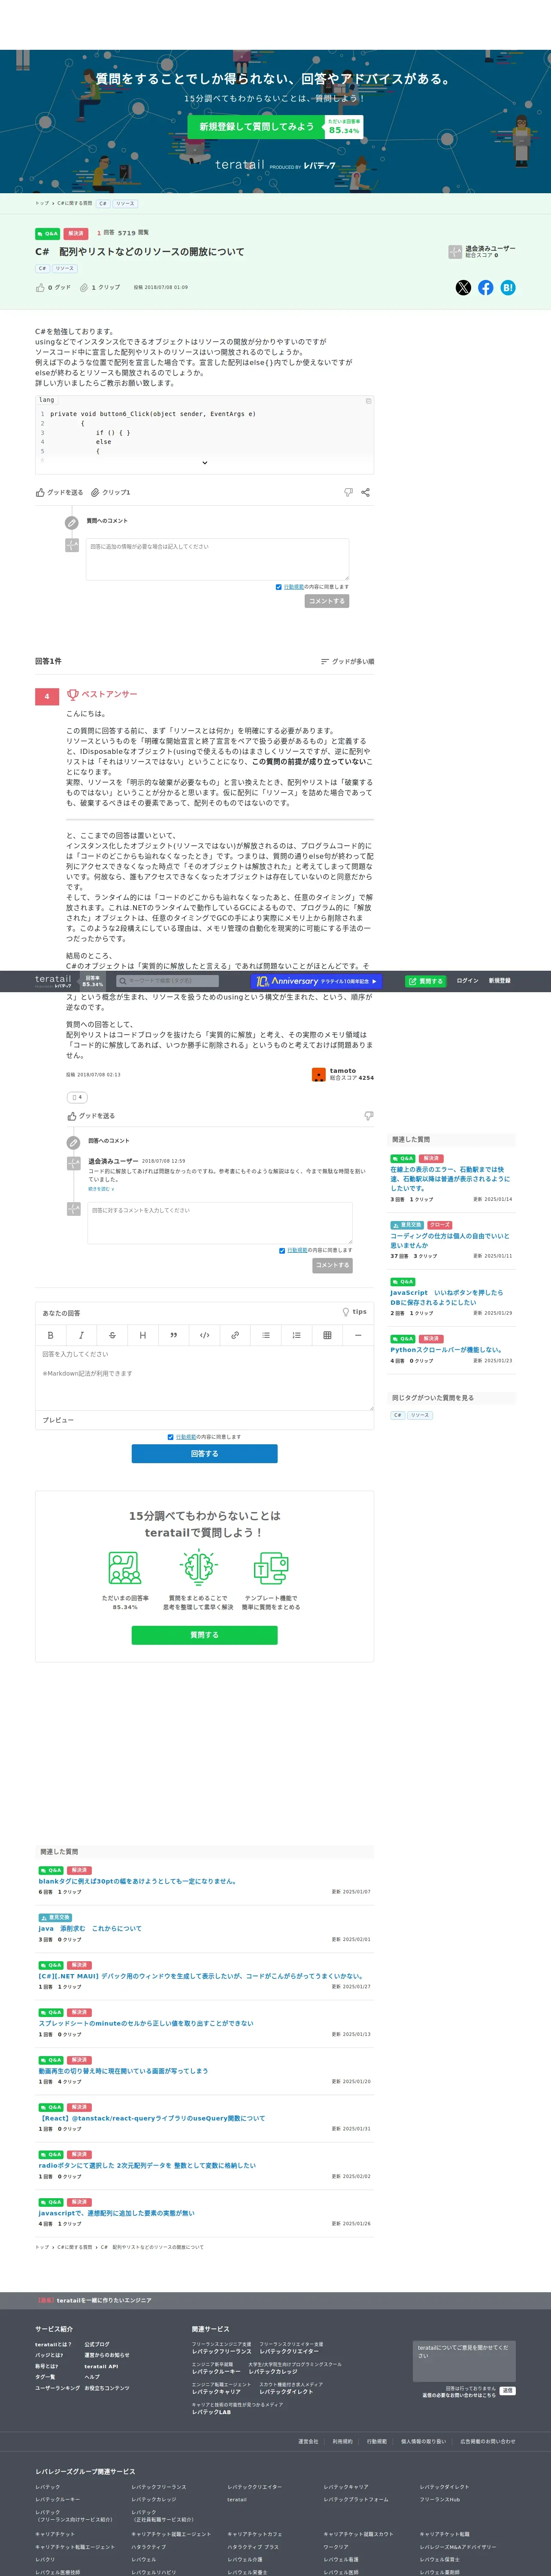Click the footer feedback text field

pyautogui.click(x=464, y=2361)
